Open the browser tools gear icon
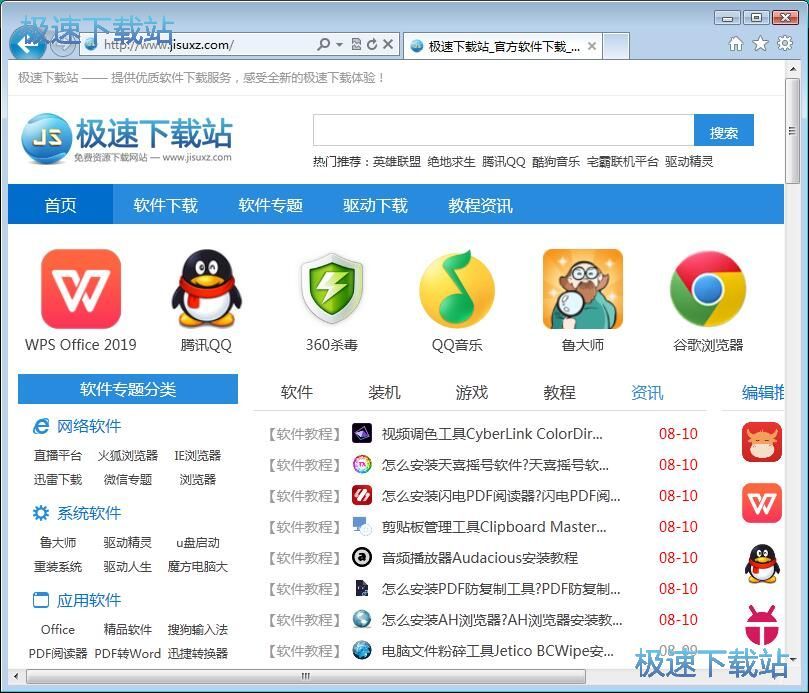Image resolution: width=809 pixels, height=693 pixels. (785, 43)
